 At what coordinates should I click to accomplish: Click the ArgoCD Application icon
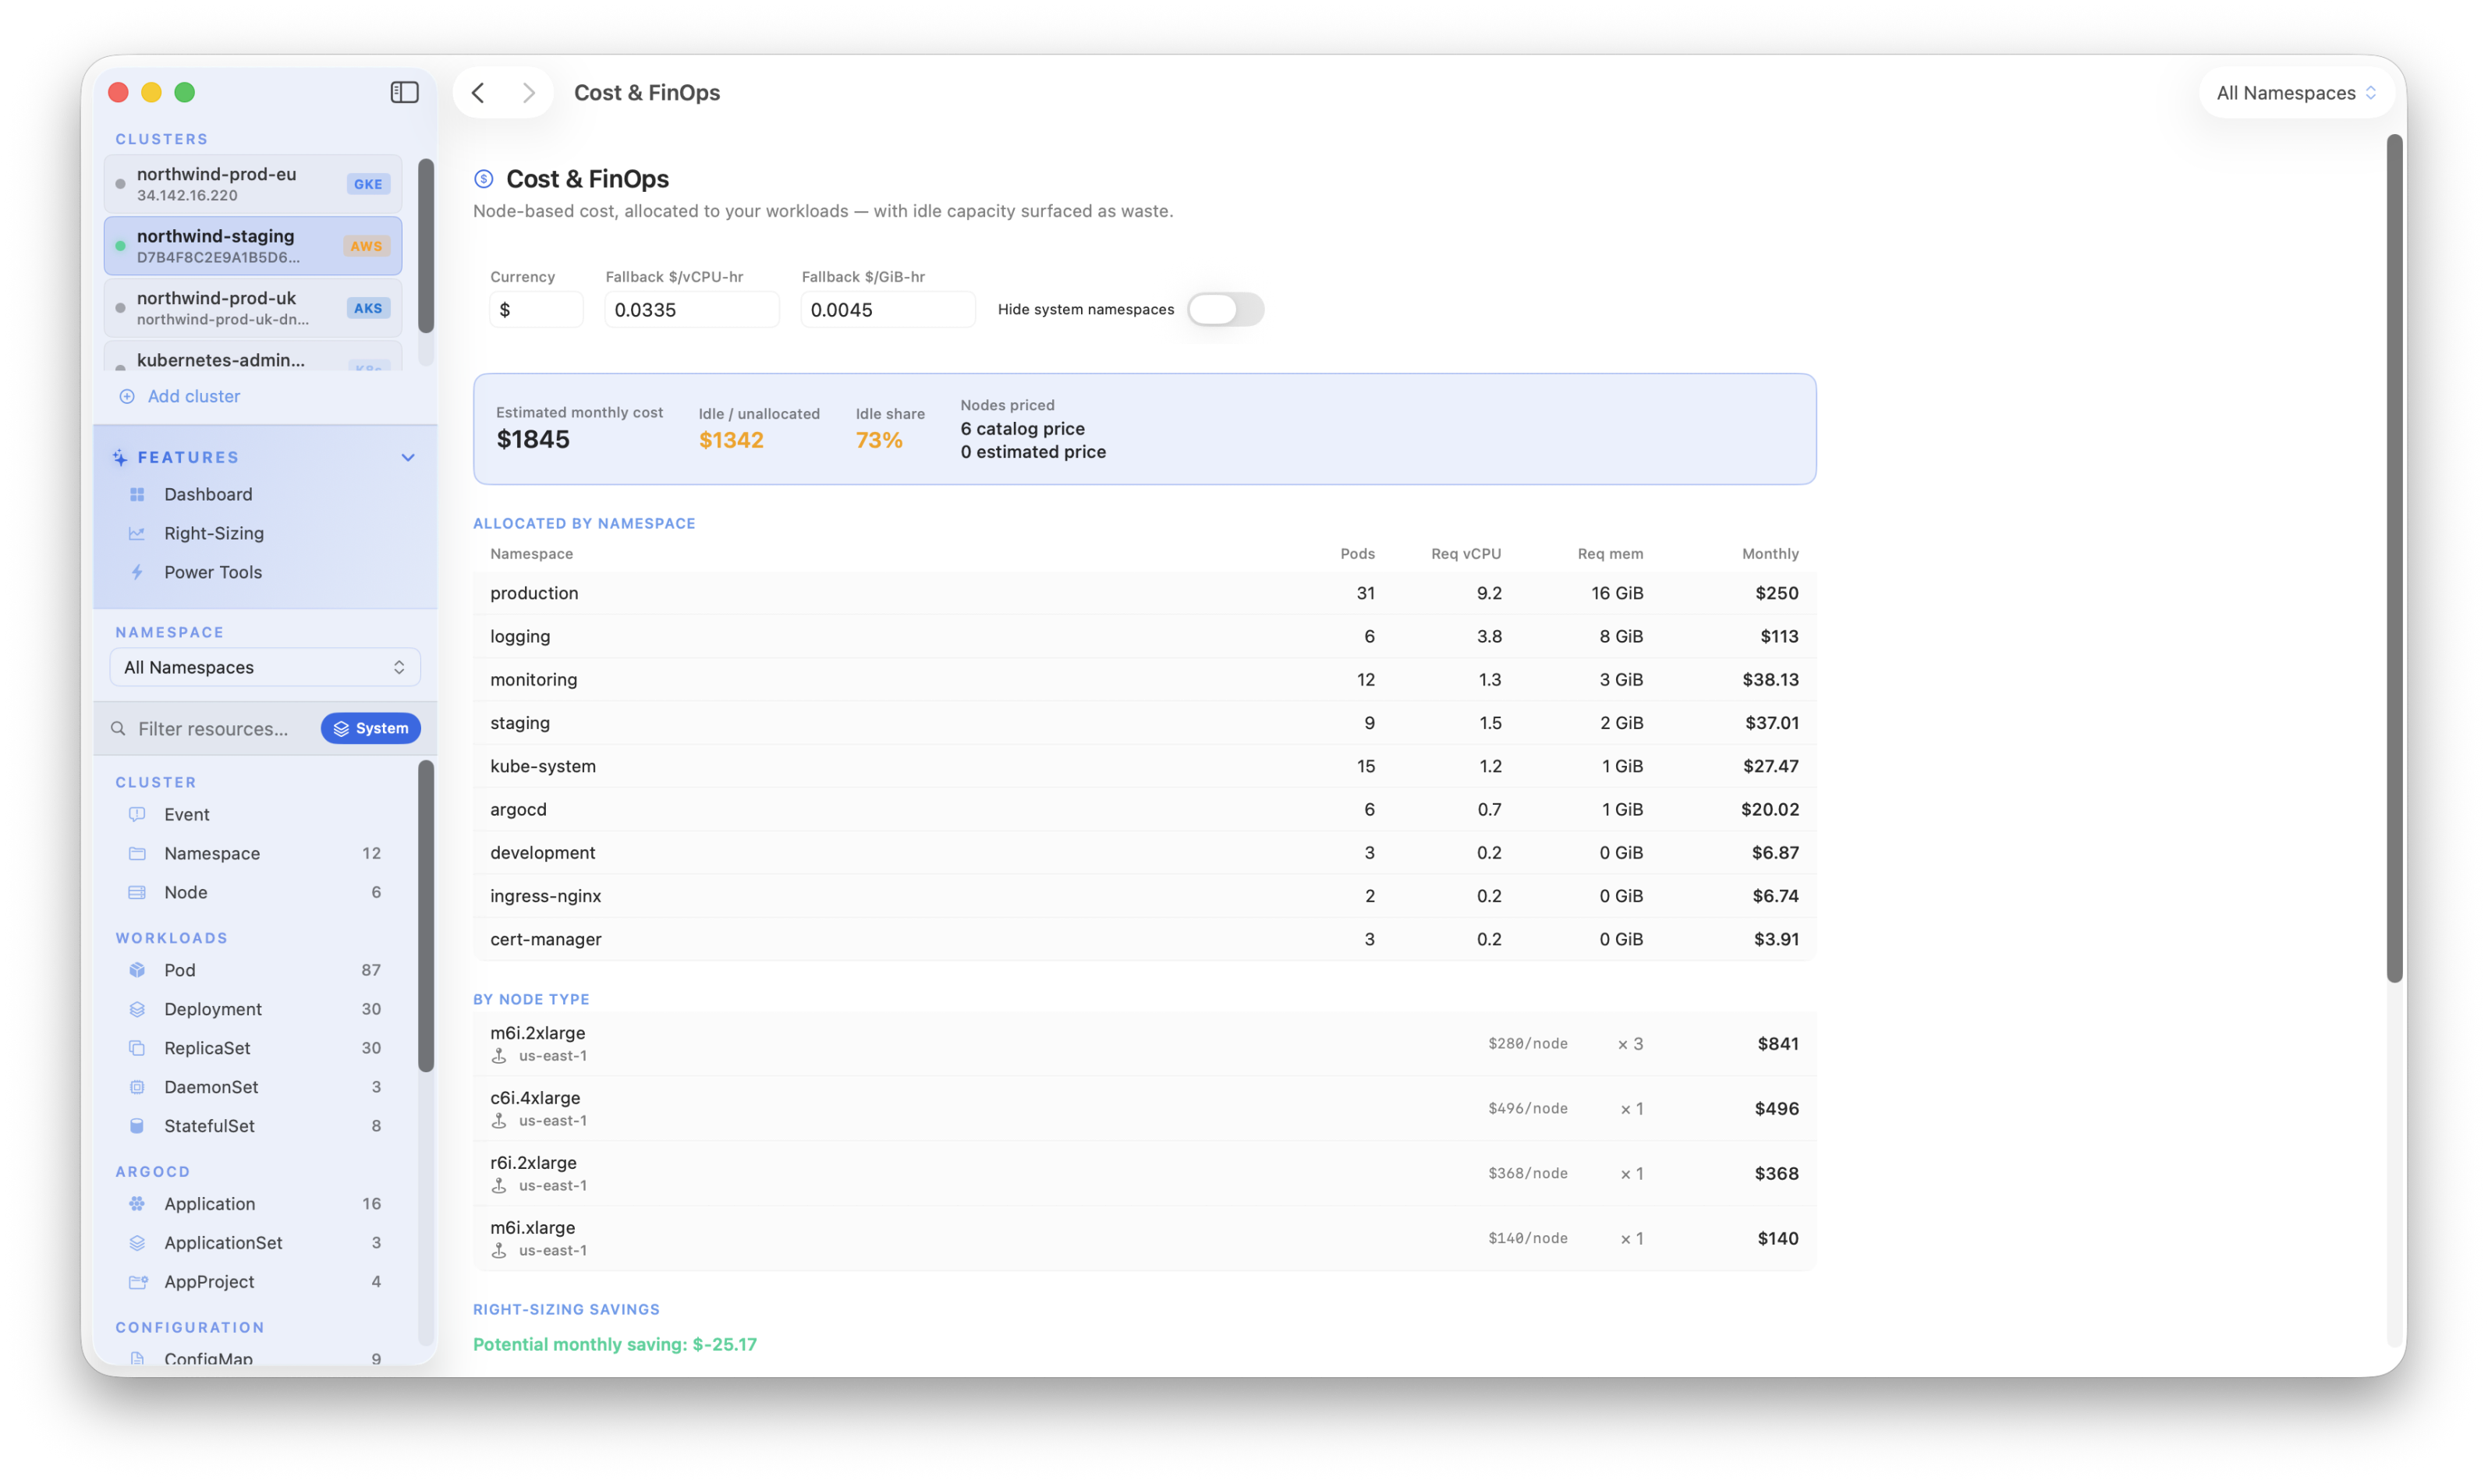137,1204
